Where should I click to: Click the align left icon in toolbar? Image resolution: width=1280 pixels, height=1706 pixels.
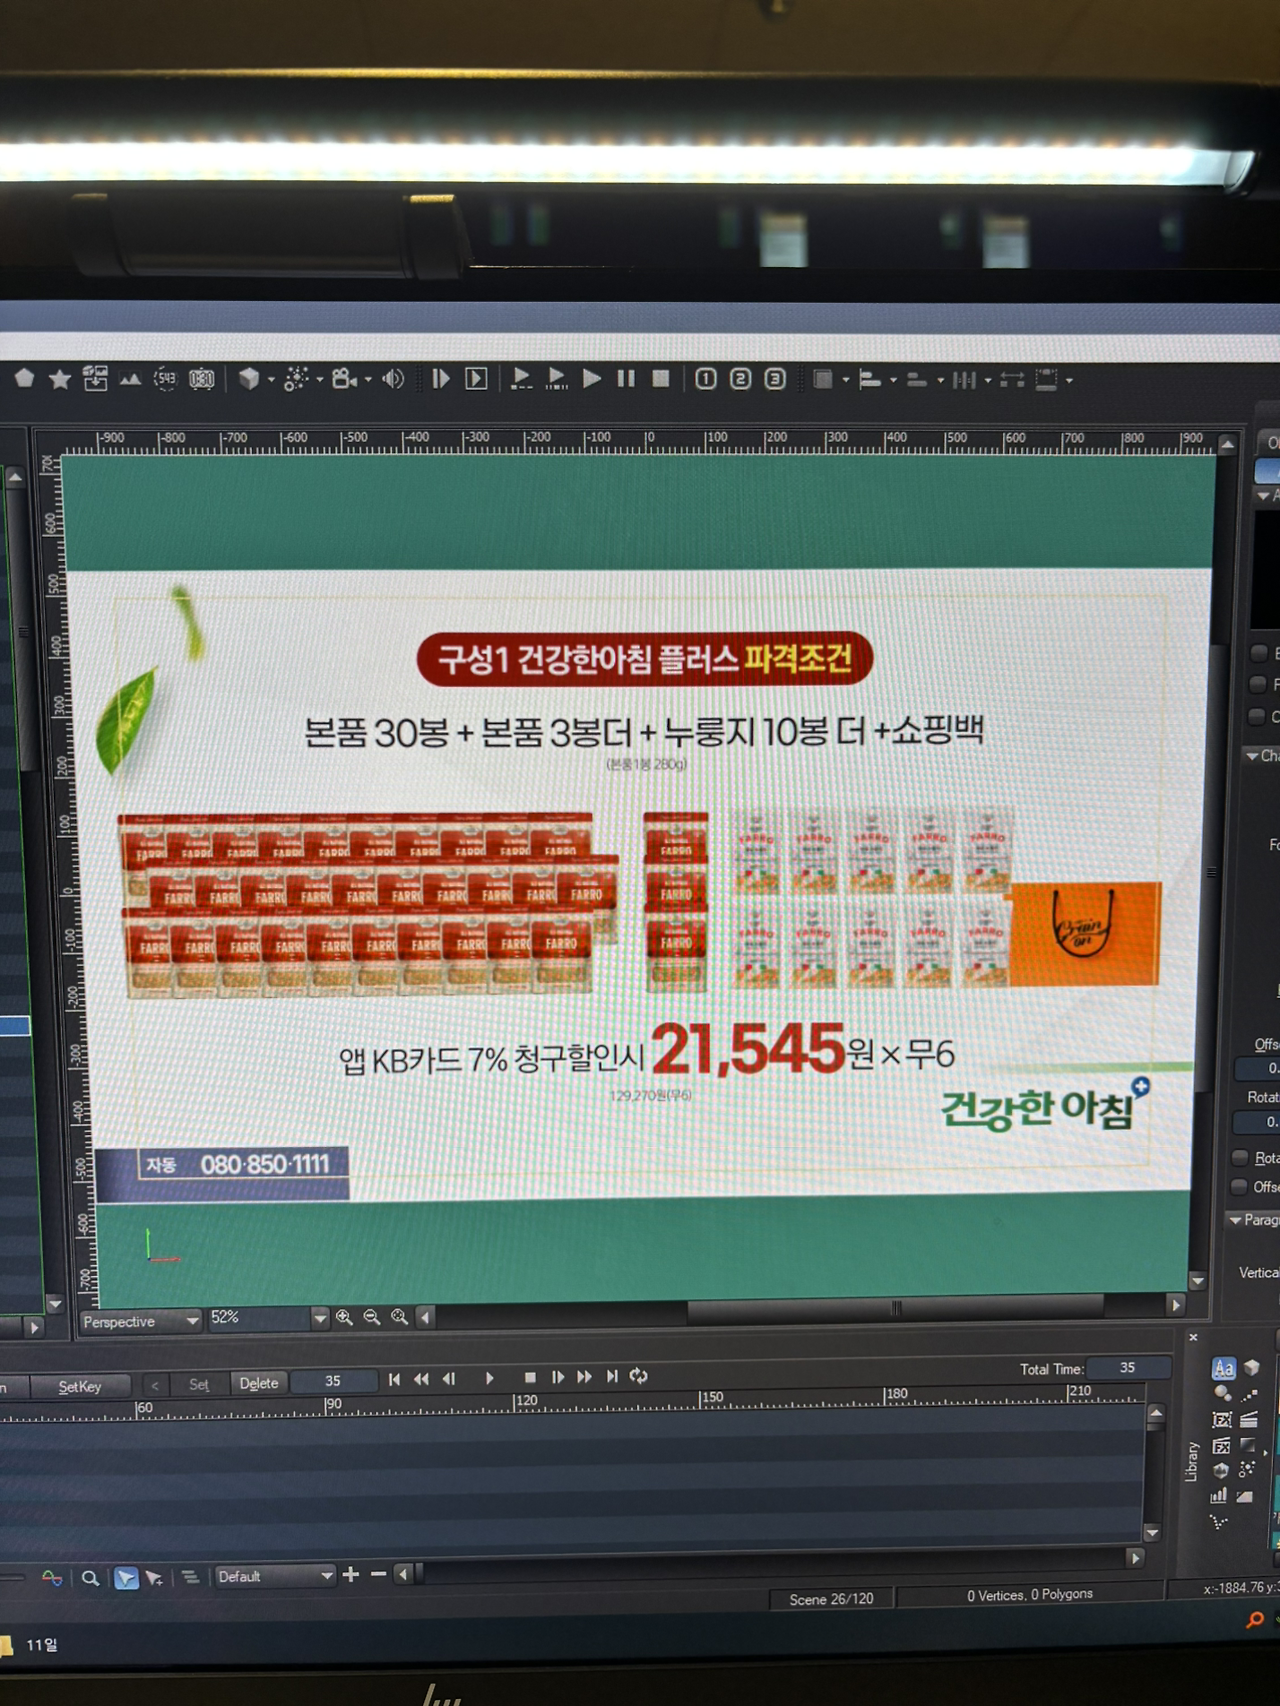click(x=870, y=379)
